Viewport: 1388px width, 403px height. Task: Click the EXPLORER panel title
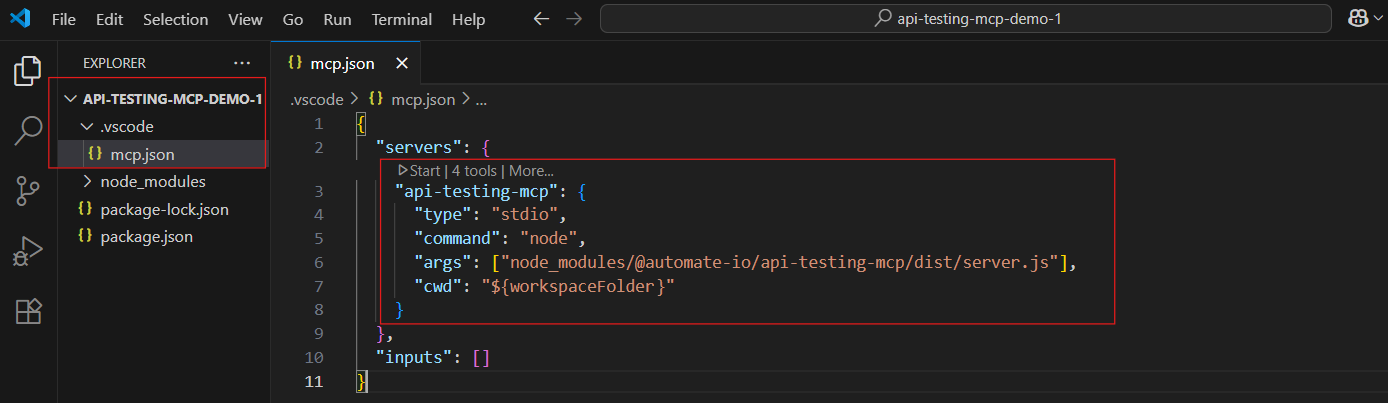[x=114, y=63]
